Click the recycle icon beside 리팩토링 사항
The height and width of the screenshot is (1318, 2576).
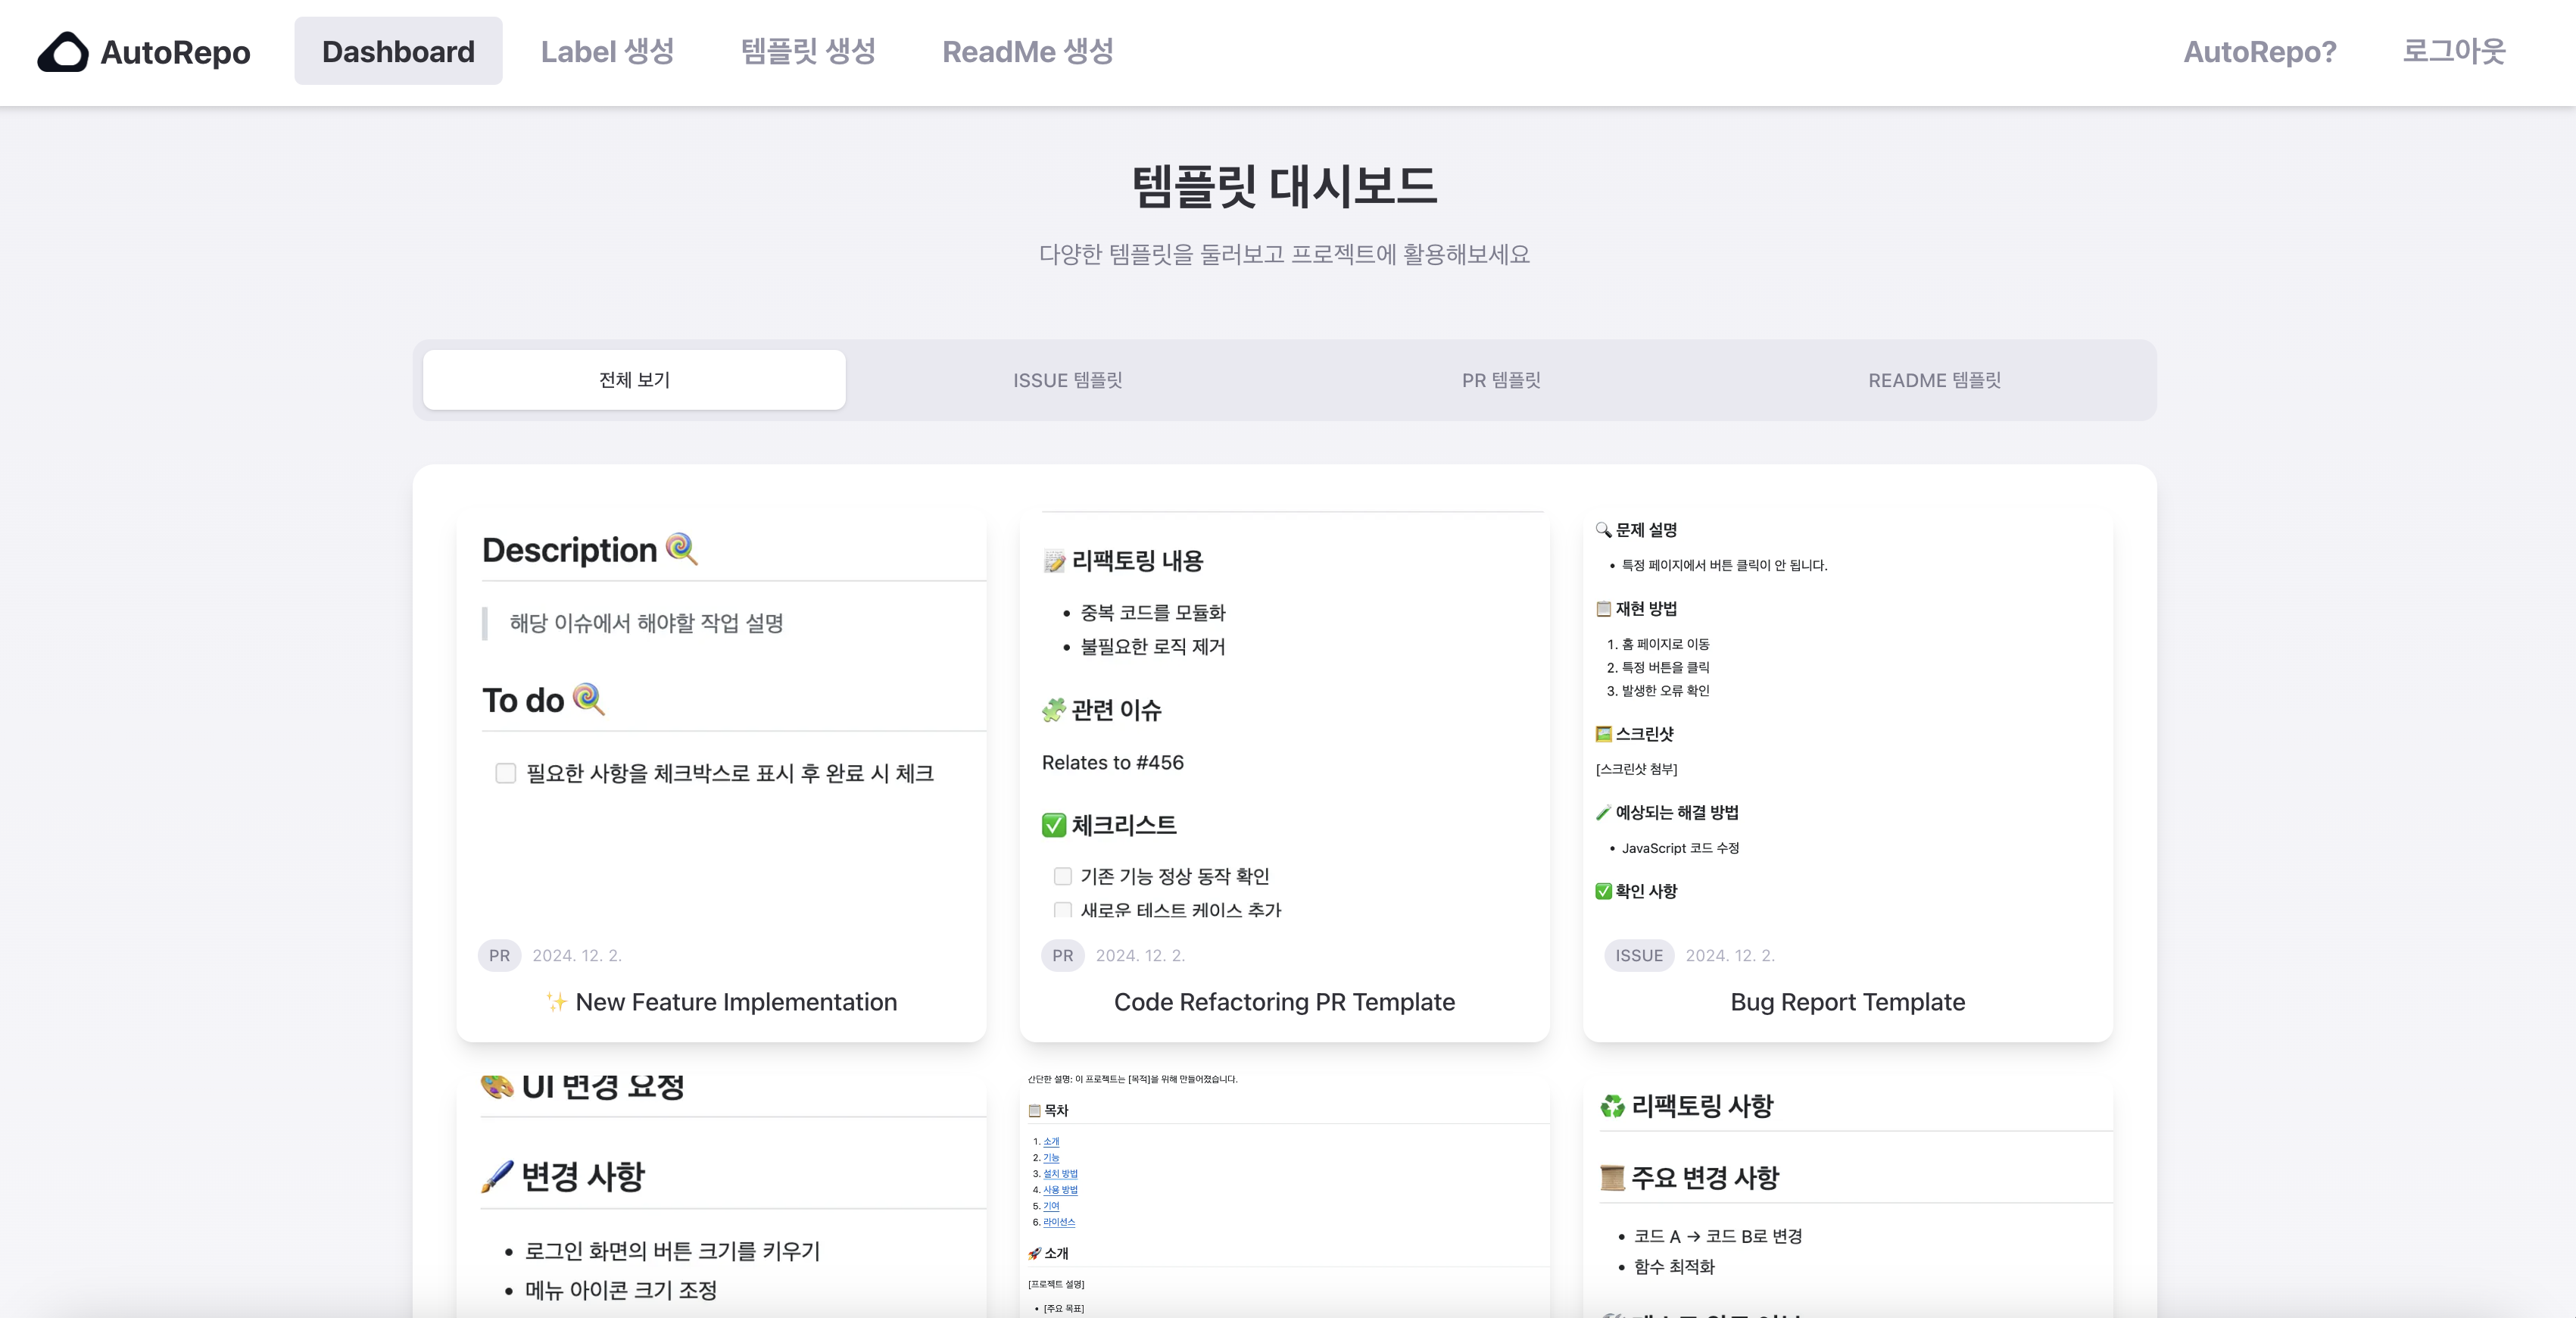1612,1106
